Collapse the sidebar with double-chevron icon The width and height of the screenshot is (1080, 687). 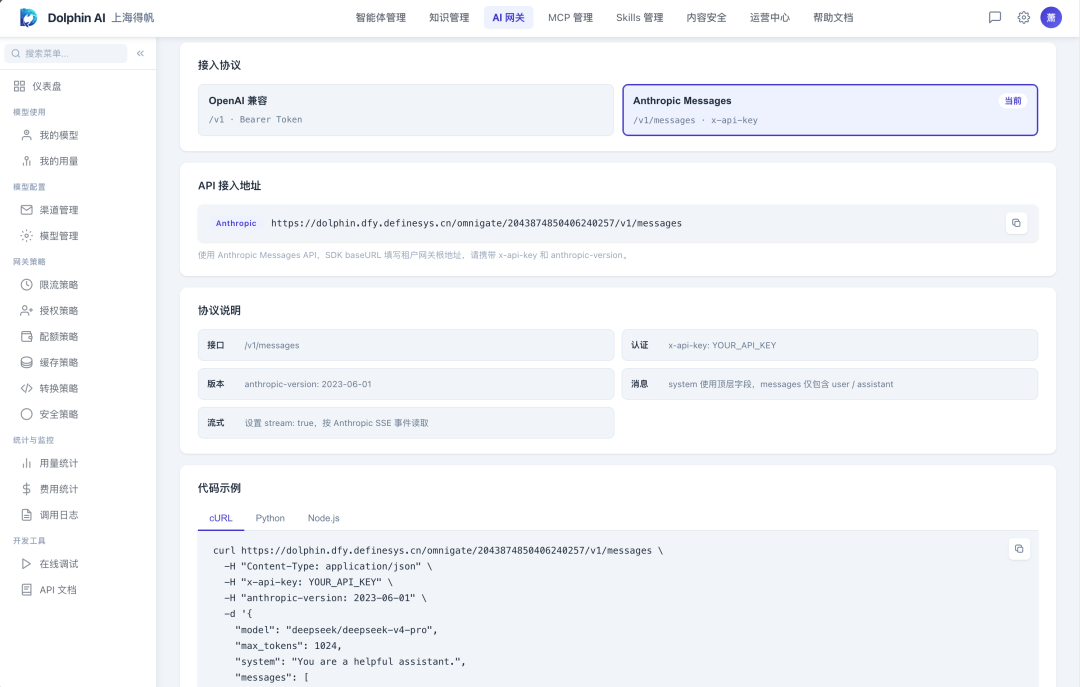[141, 53]
